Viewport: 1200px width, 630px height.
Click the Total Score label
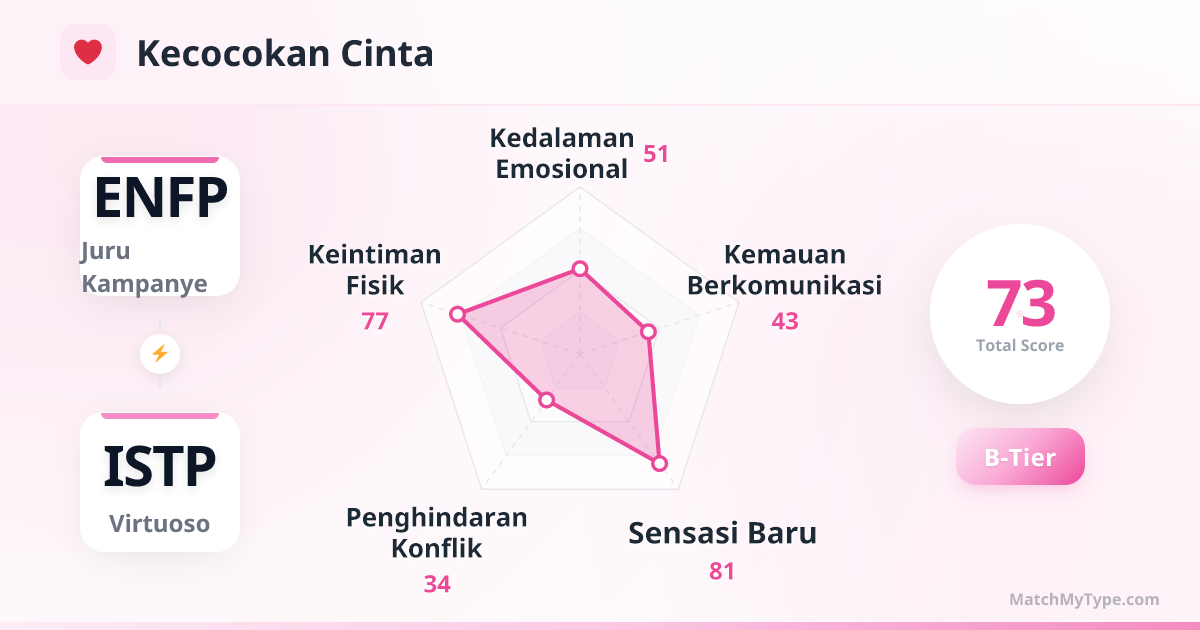tap(1020, 346)
